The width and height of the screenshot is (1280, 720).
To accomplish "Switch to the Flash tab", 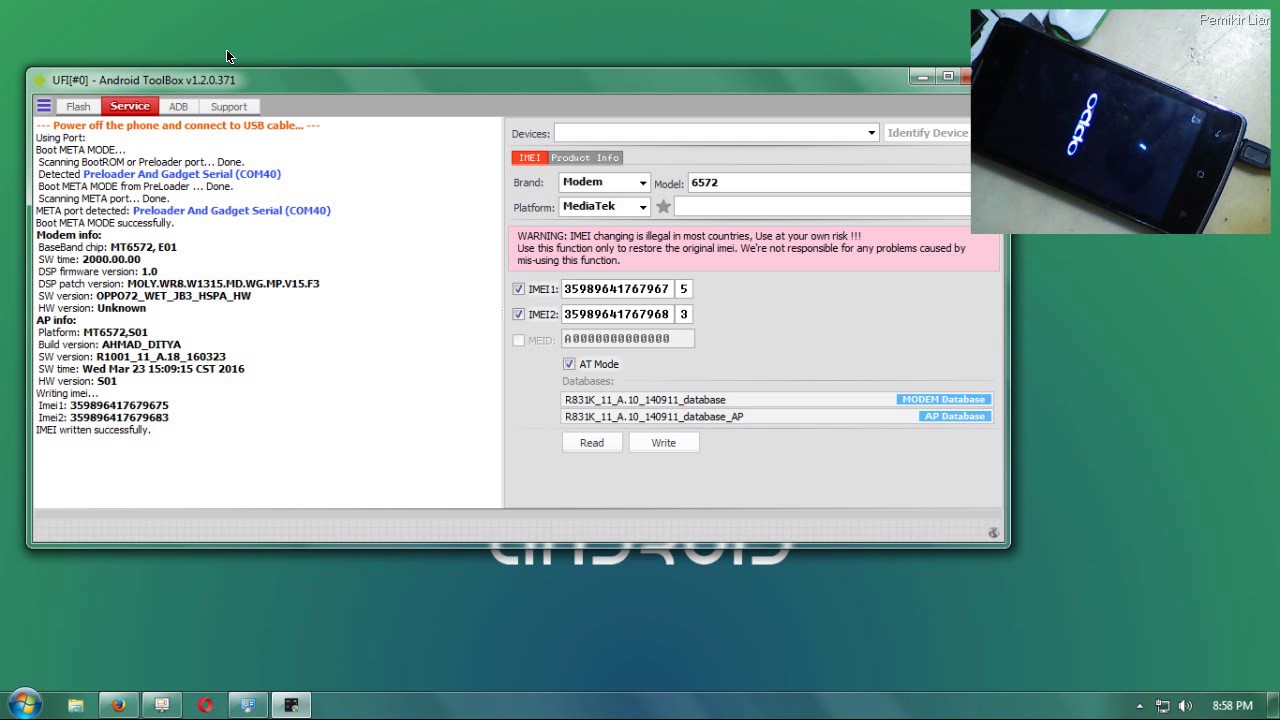I will (x=78, y=107).
